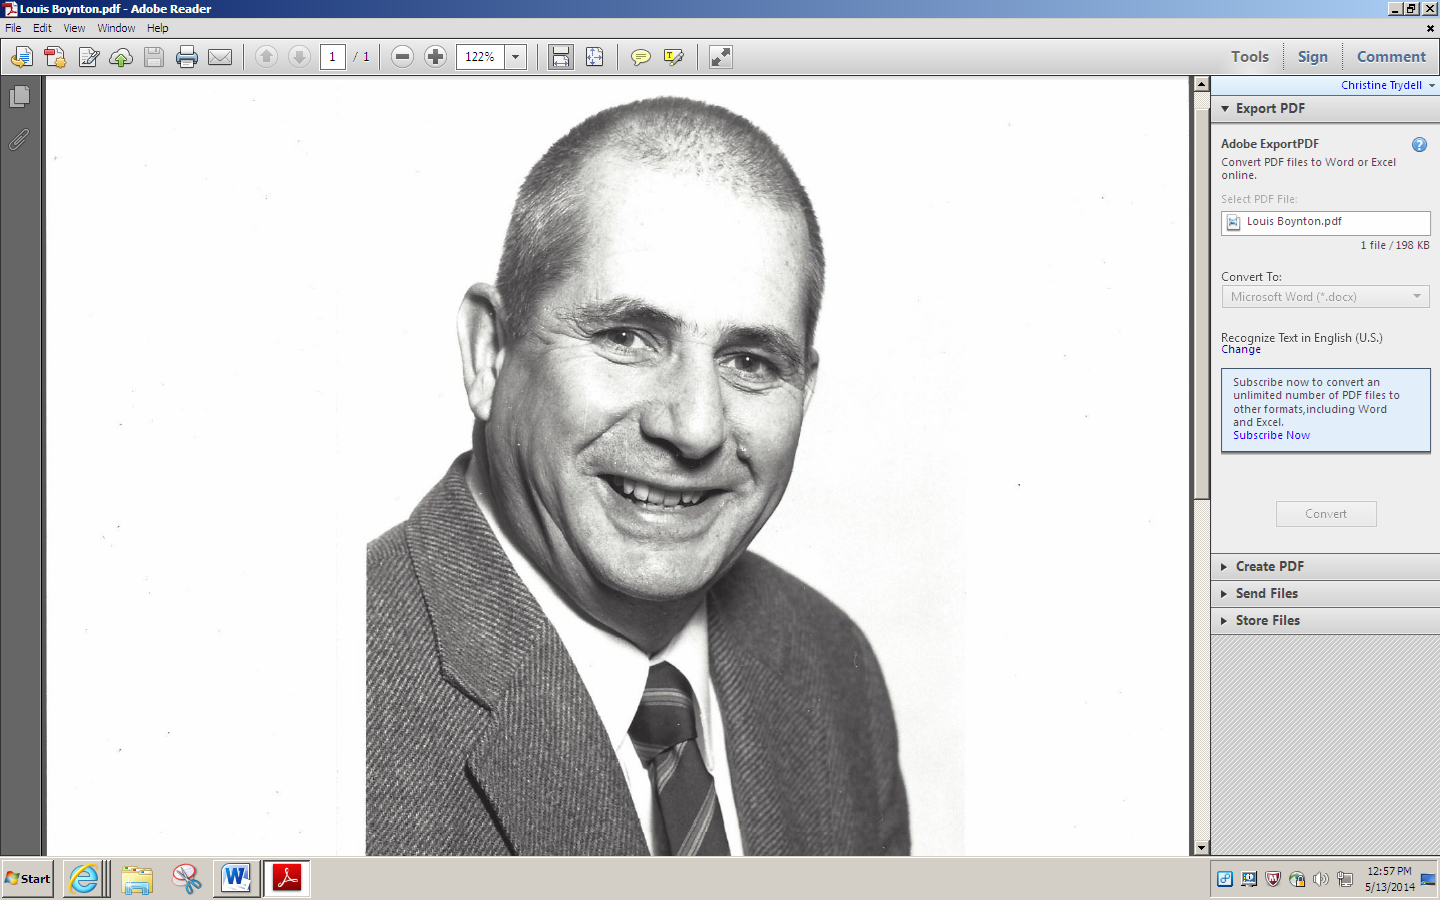
Task: Click the Email attachment icon
Action: [220, 57]
